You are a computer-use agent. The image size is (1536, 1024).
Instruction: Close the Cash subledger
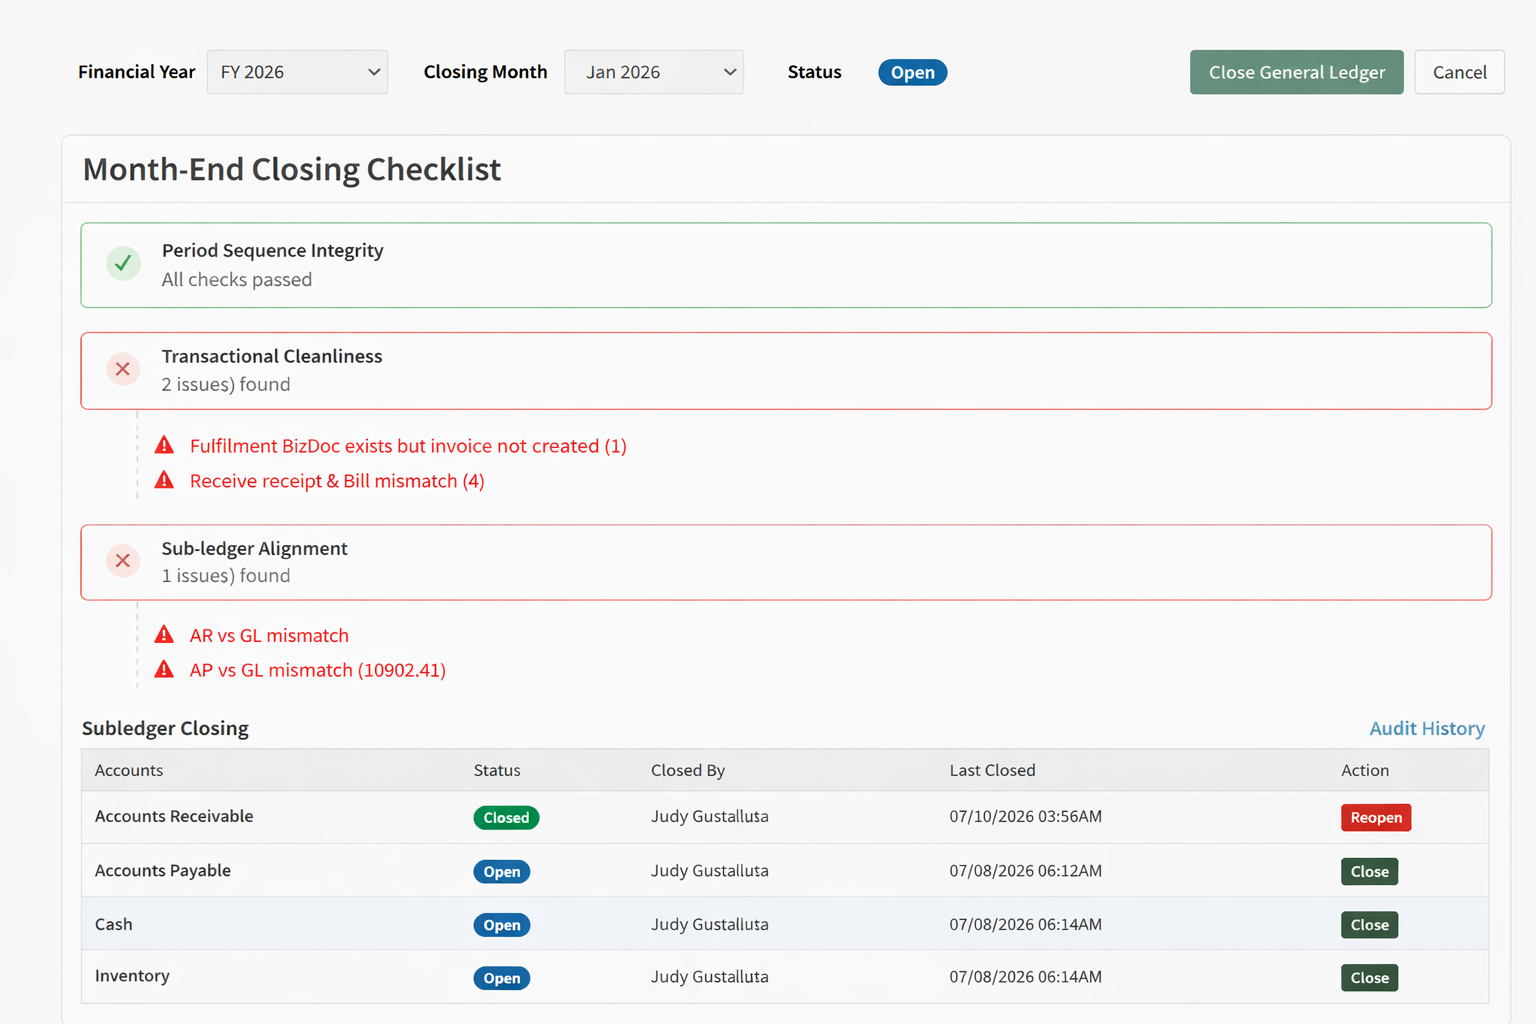(1369, 925)
